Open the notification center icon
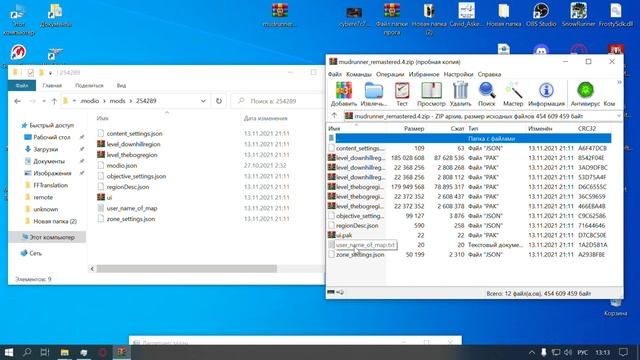640x360 pixels. [x=623, y=352]
